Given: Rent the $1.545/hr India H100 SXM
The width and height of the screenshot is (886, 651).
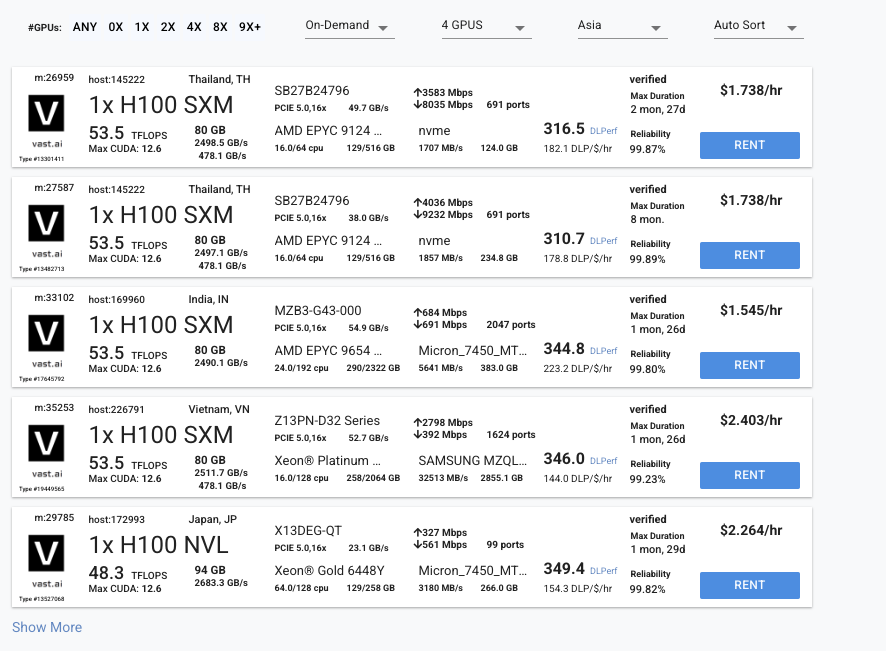Looking at the screenshot, I should coord(749,365).
